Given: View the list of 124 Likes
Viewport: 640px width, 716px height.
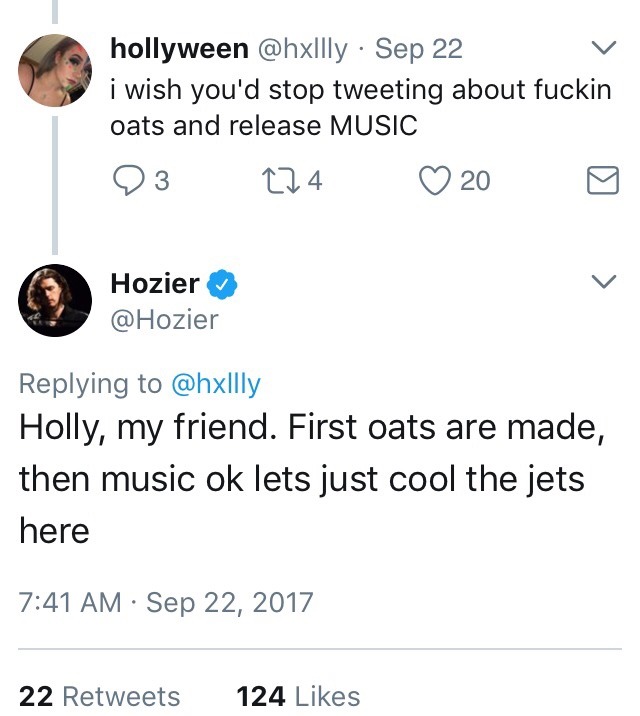Looking at the screenshot, I should pyautogui.click(x=298, y=696).
